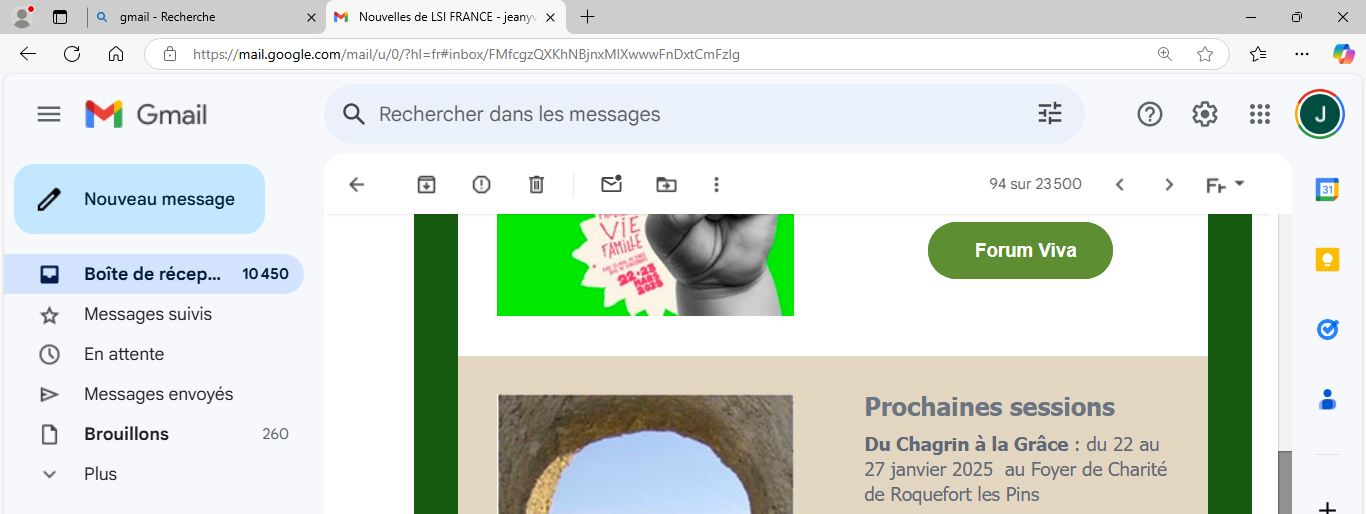Open browser Favorites list

click(x=1258, y=54)
